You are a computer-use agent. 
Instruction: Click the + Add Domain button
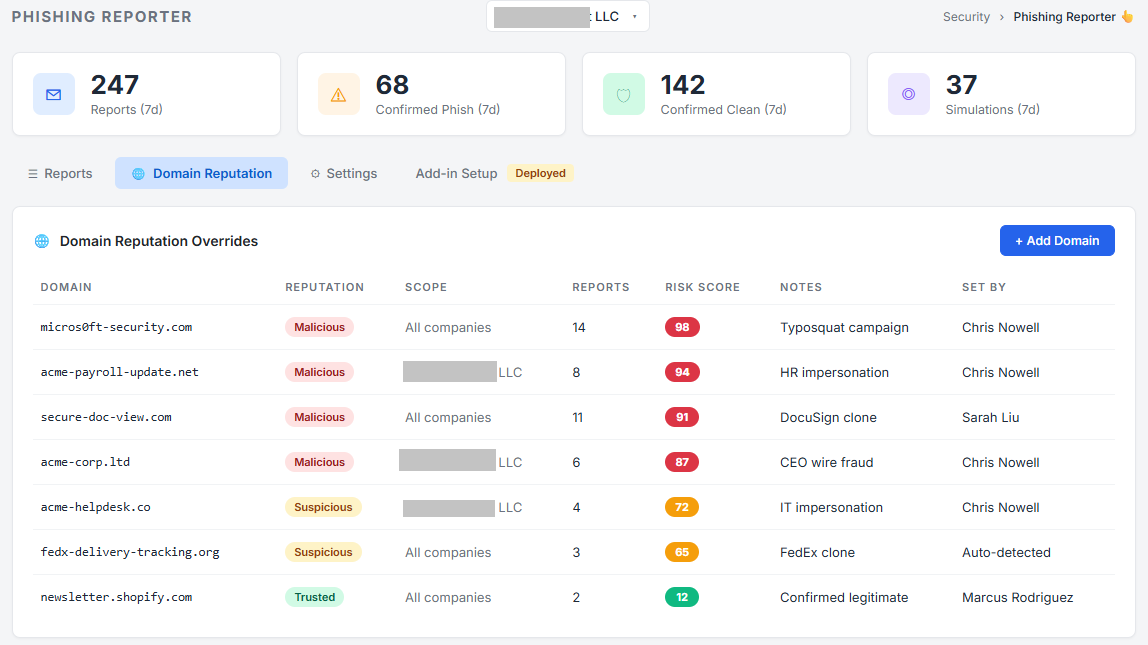click(1057, 240)
